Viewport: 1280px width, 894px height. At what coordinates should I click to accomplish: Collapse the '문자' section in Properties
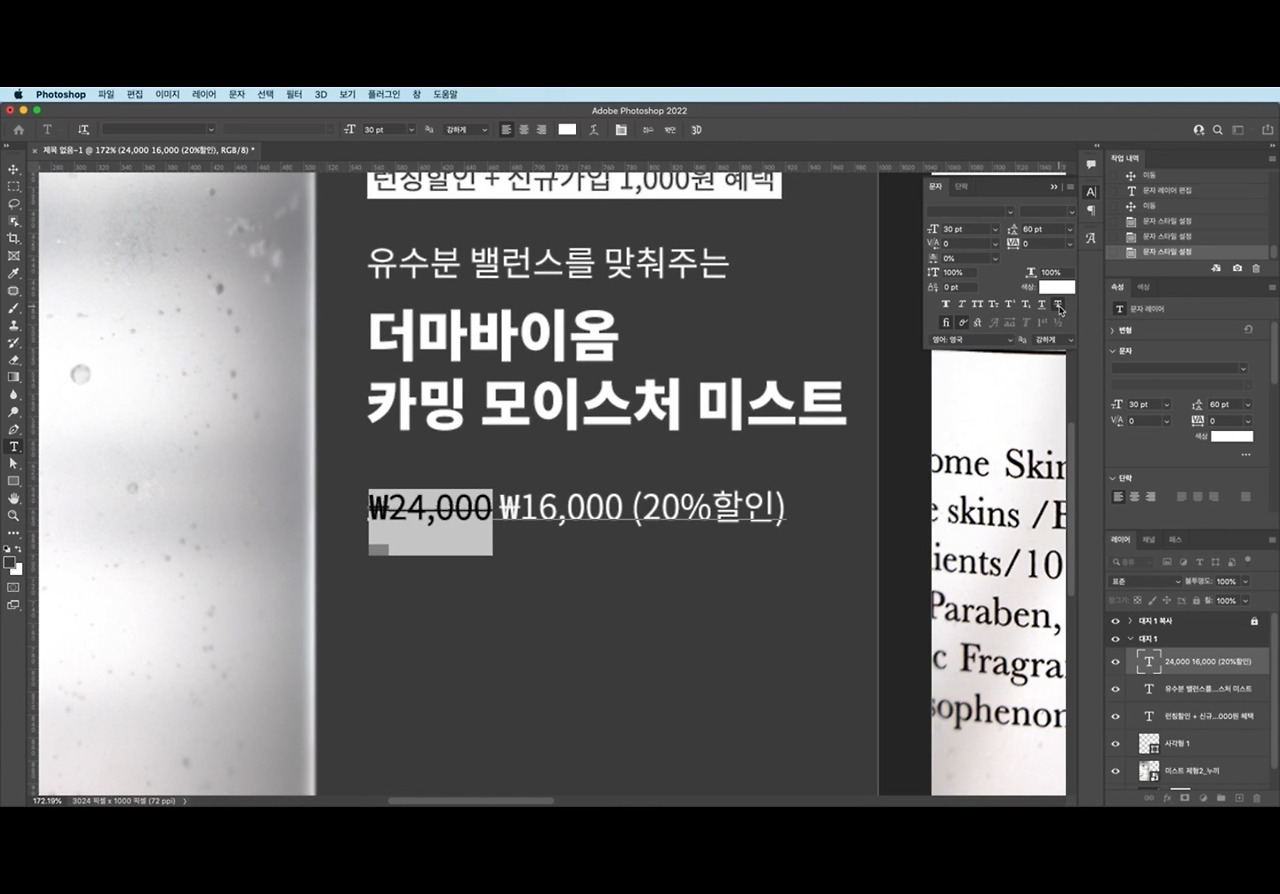point(1113,351)
